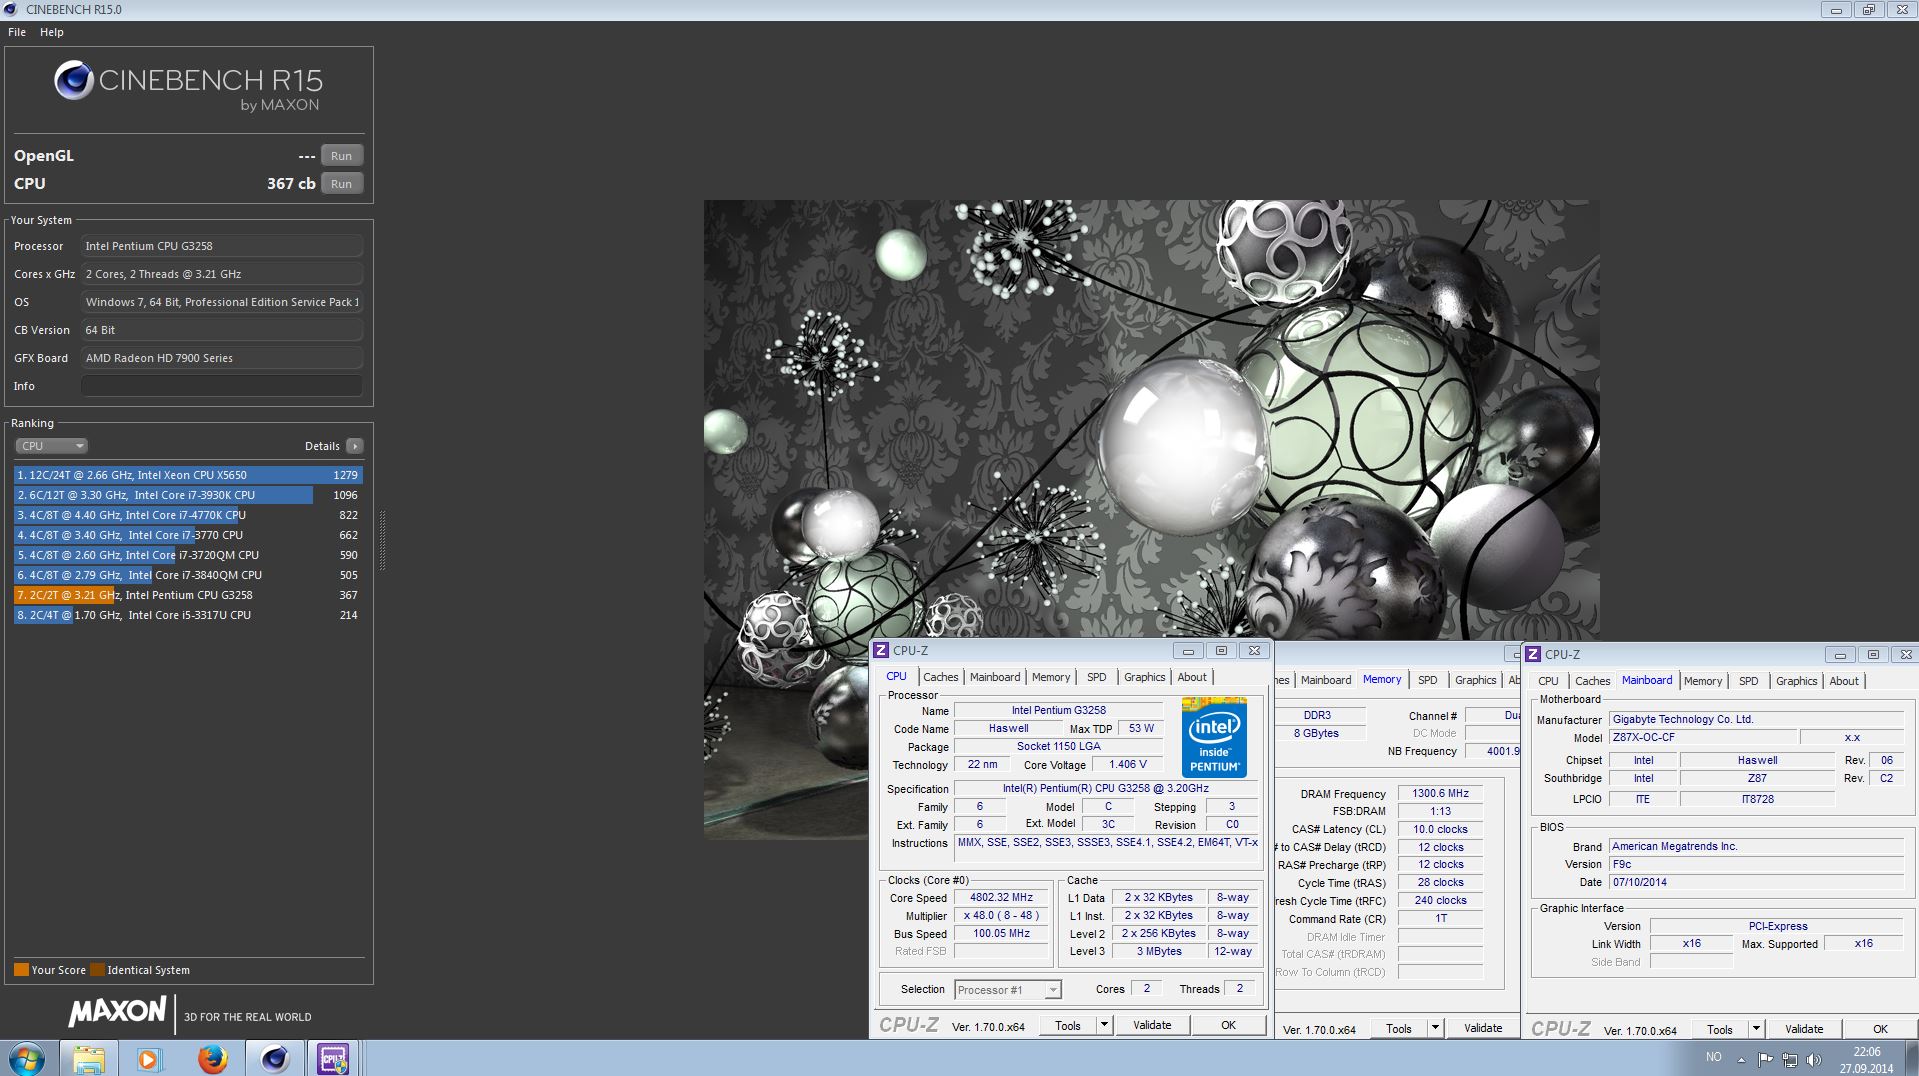This screenshot has width=1919, height=1076.
Task: Select SPD tab in Memory CPU-Z window
Action: pos(1428,680)
